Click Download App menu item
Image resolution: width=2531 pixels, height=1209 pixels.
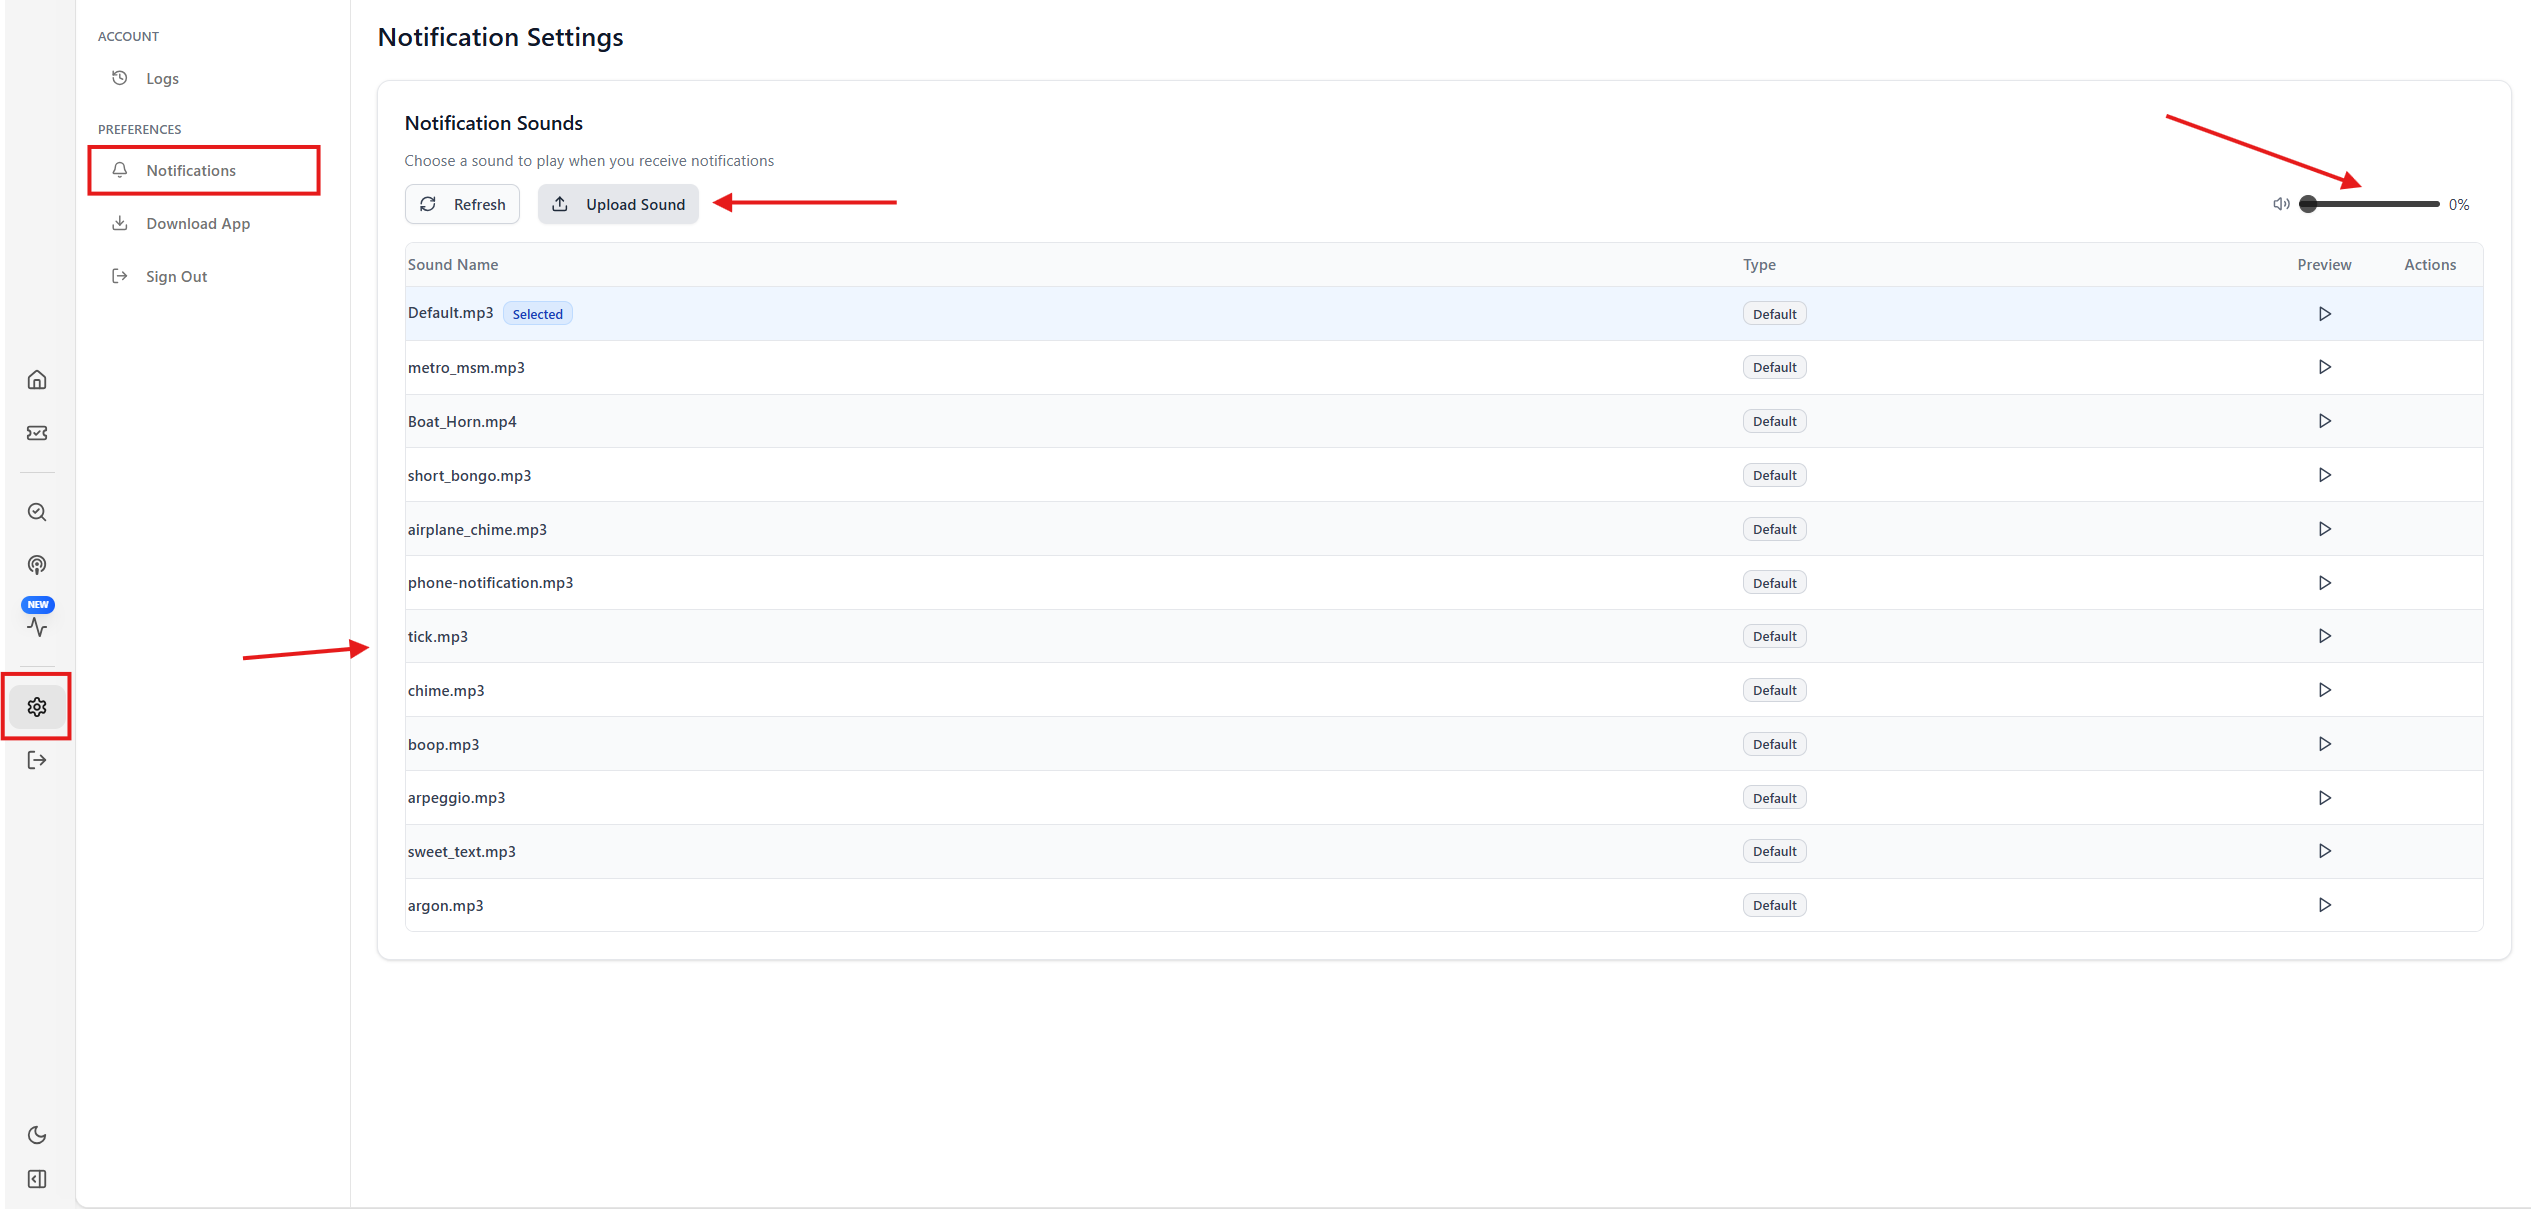(x=198, y=223)
